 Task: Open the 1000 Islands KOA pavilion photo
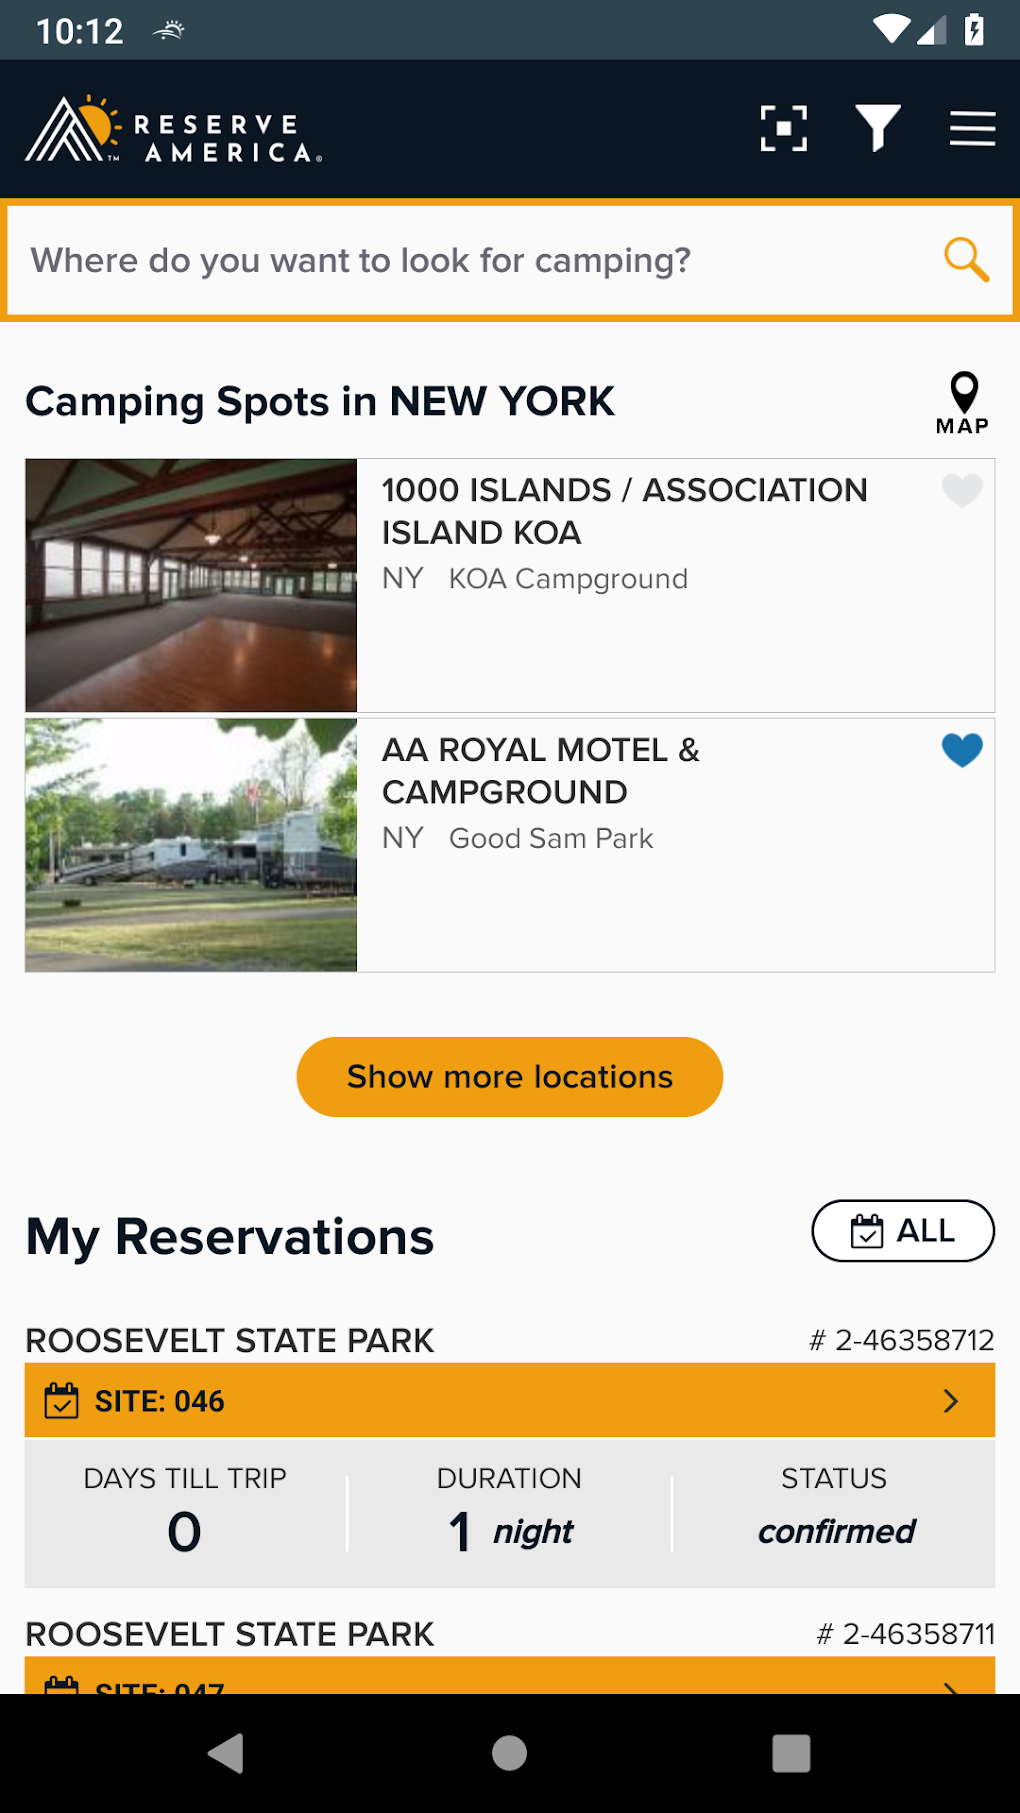pos(191,585)
